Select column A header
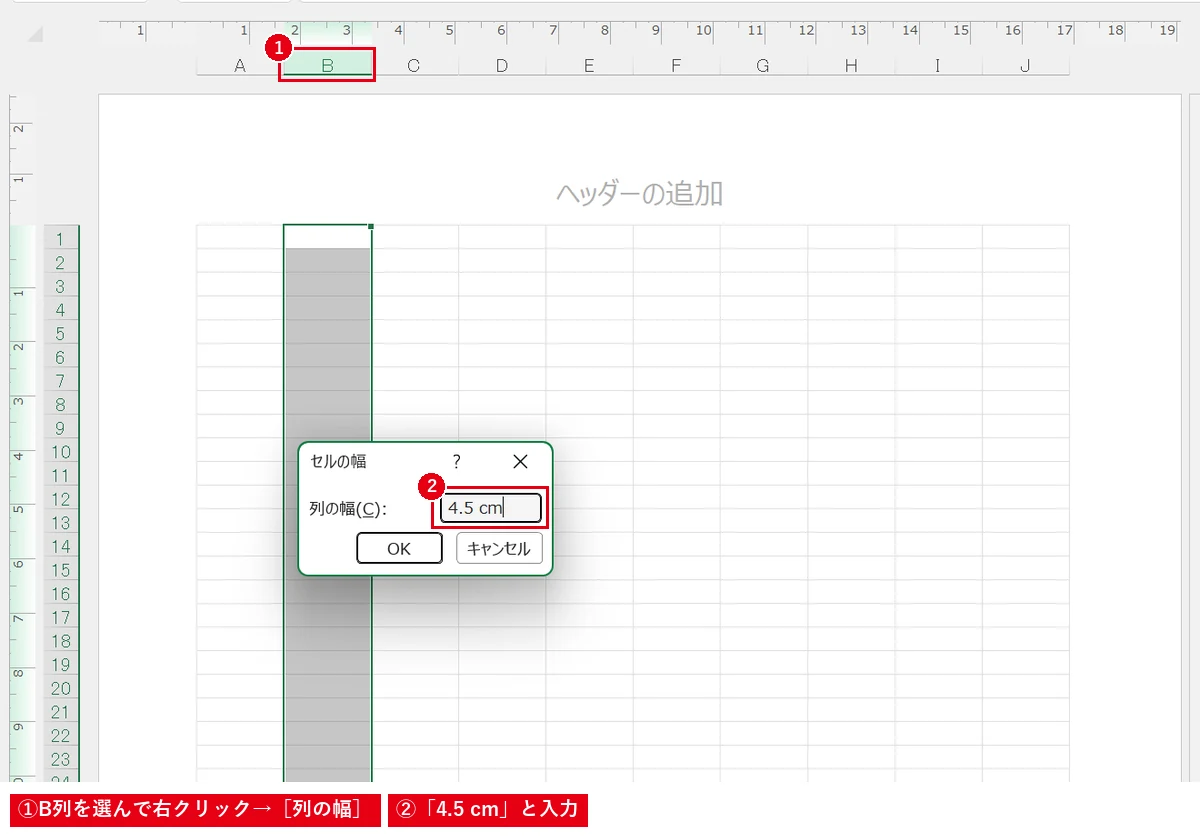Viewport: 1200px width, 838px height. point(240,66)
